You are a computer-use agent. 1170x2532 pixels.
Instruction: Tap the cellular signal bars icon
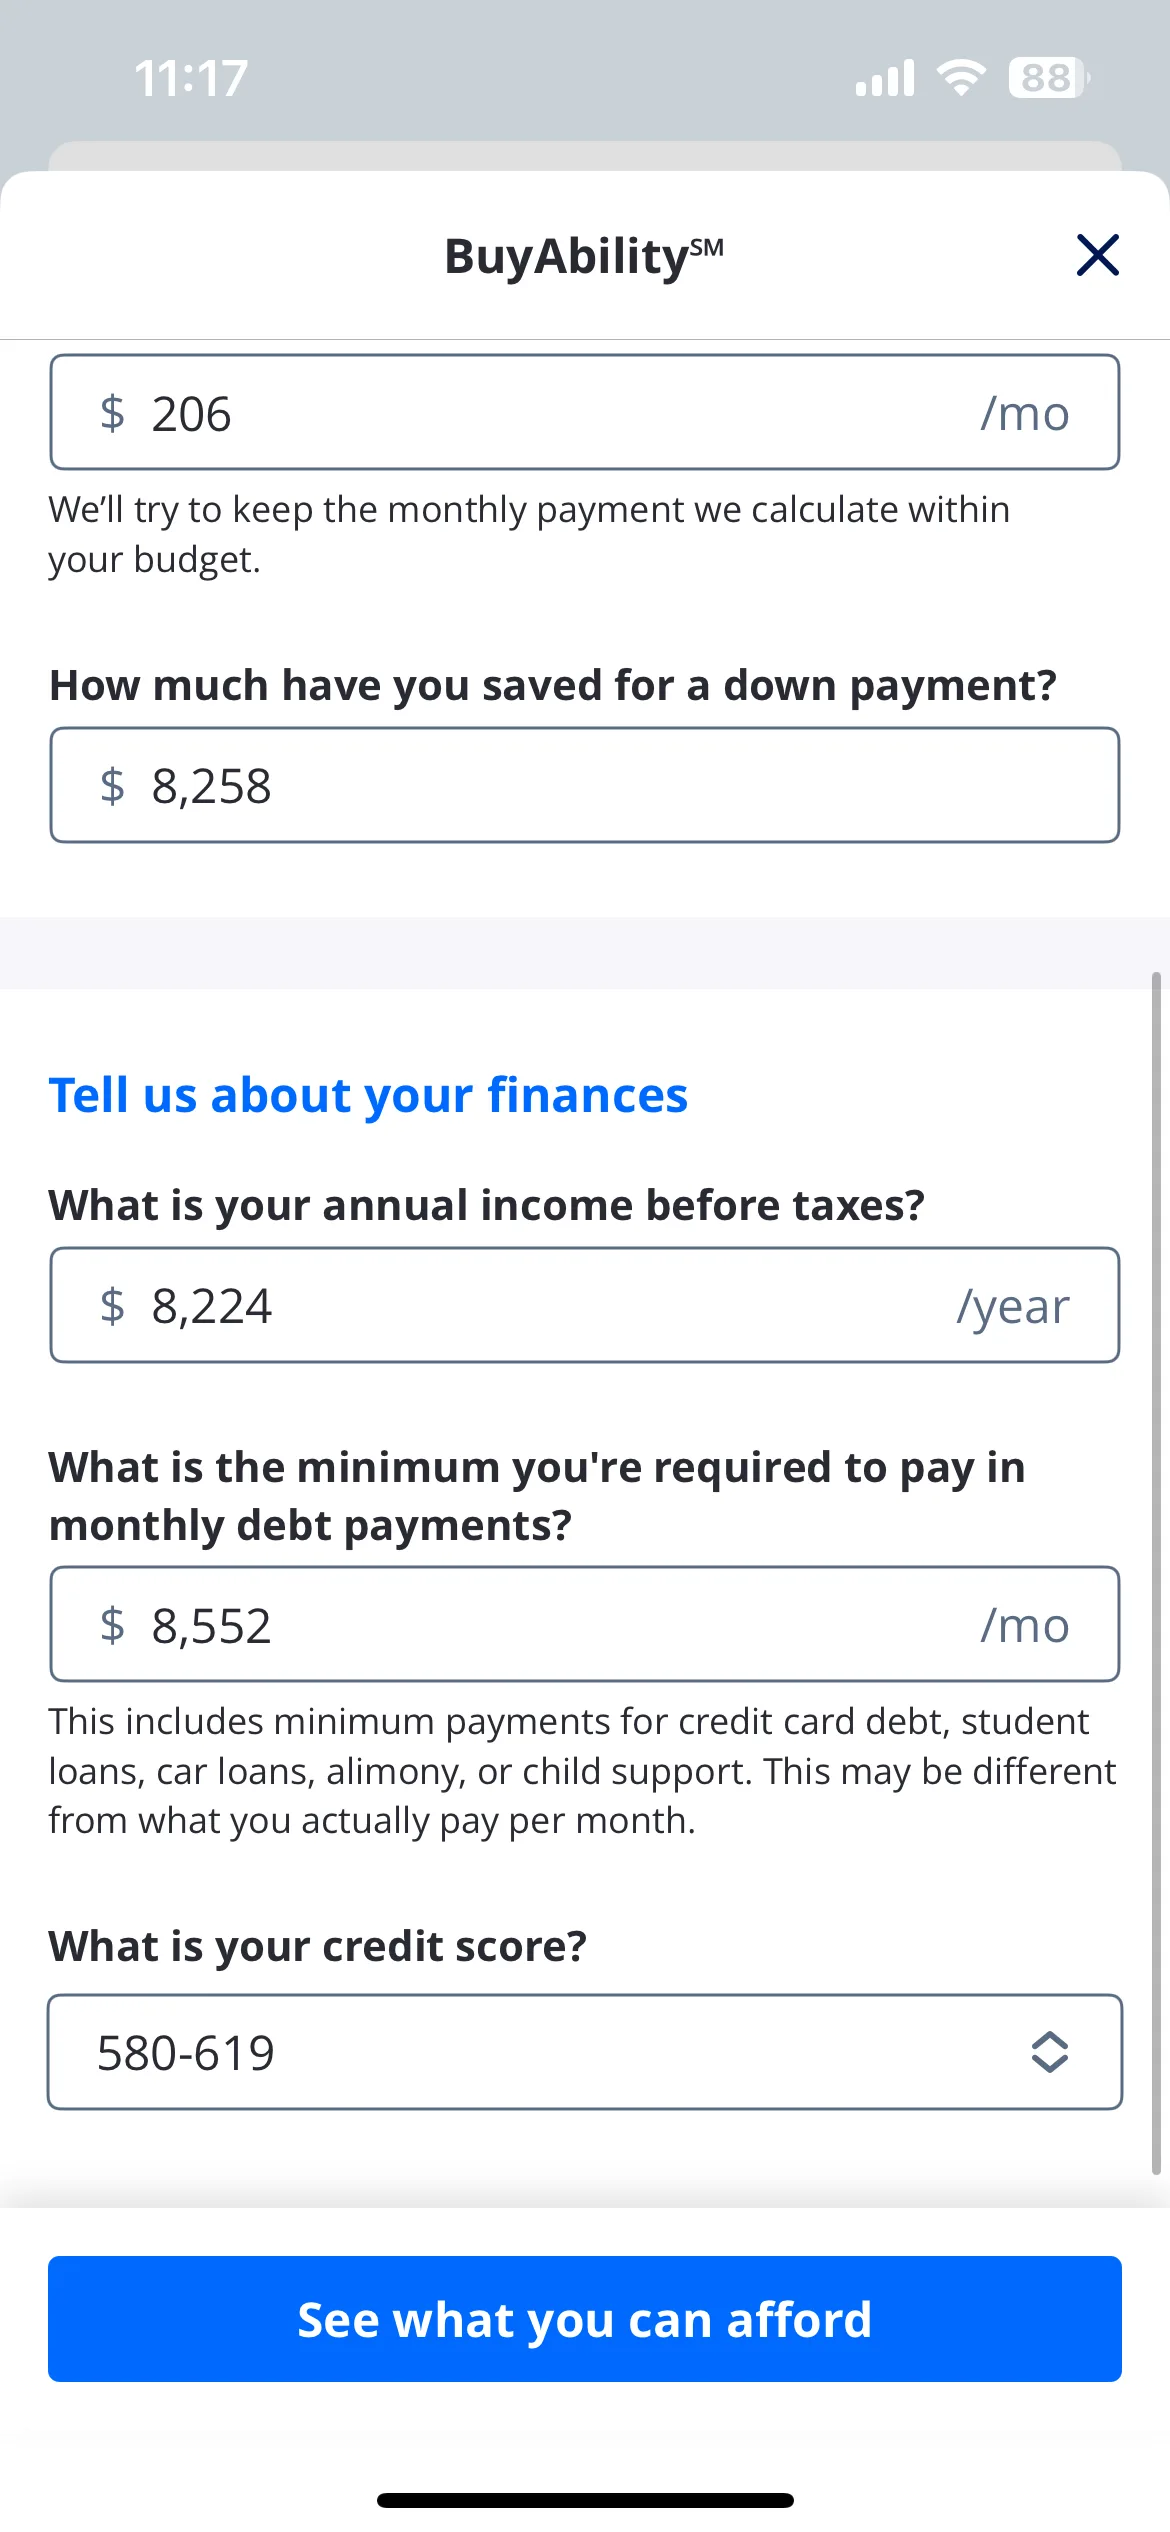point(885,78)
